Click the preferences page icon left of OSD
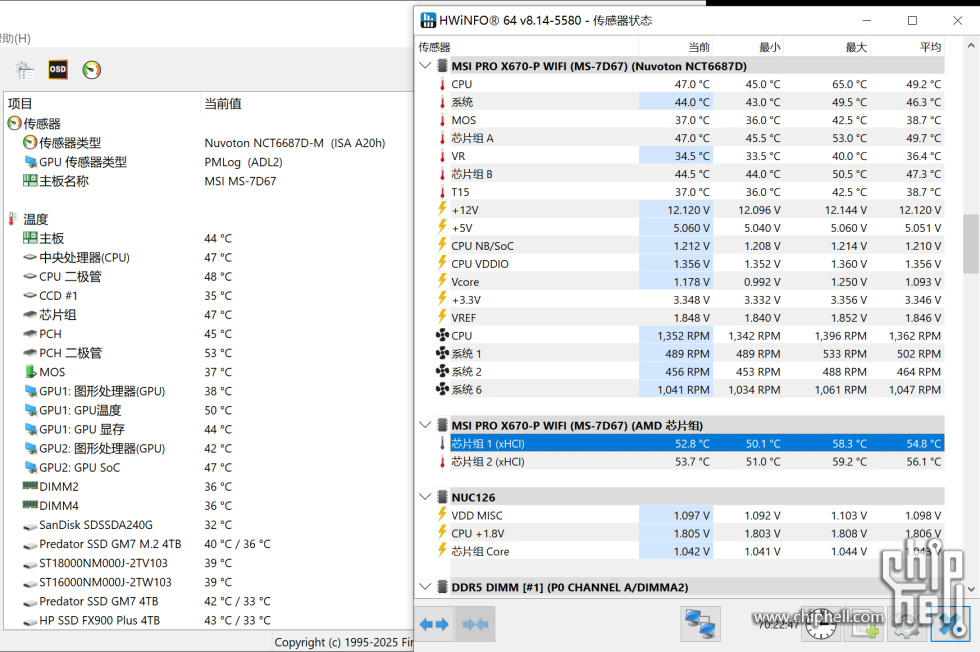The height and width of the screenshot is (652, 980). pyautogui.click(x=25, y=70)
